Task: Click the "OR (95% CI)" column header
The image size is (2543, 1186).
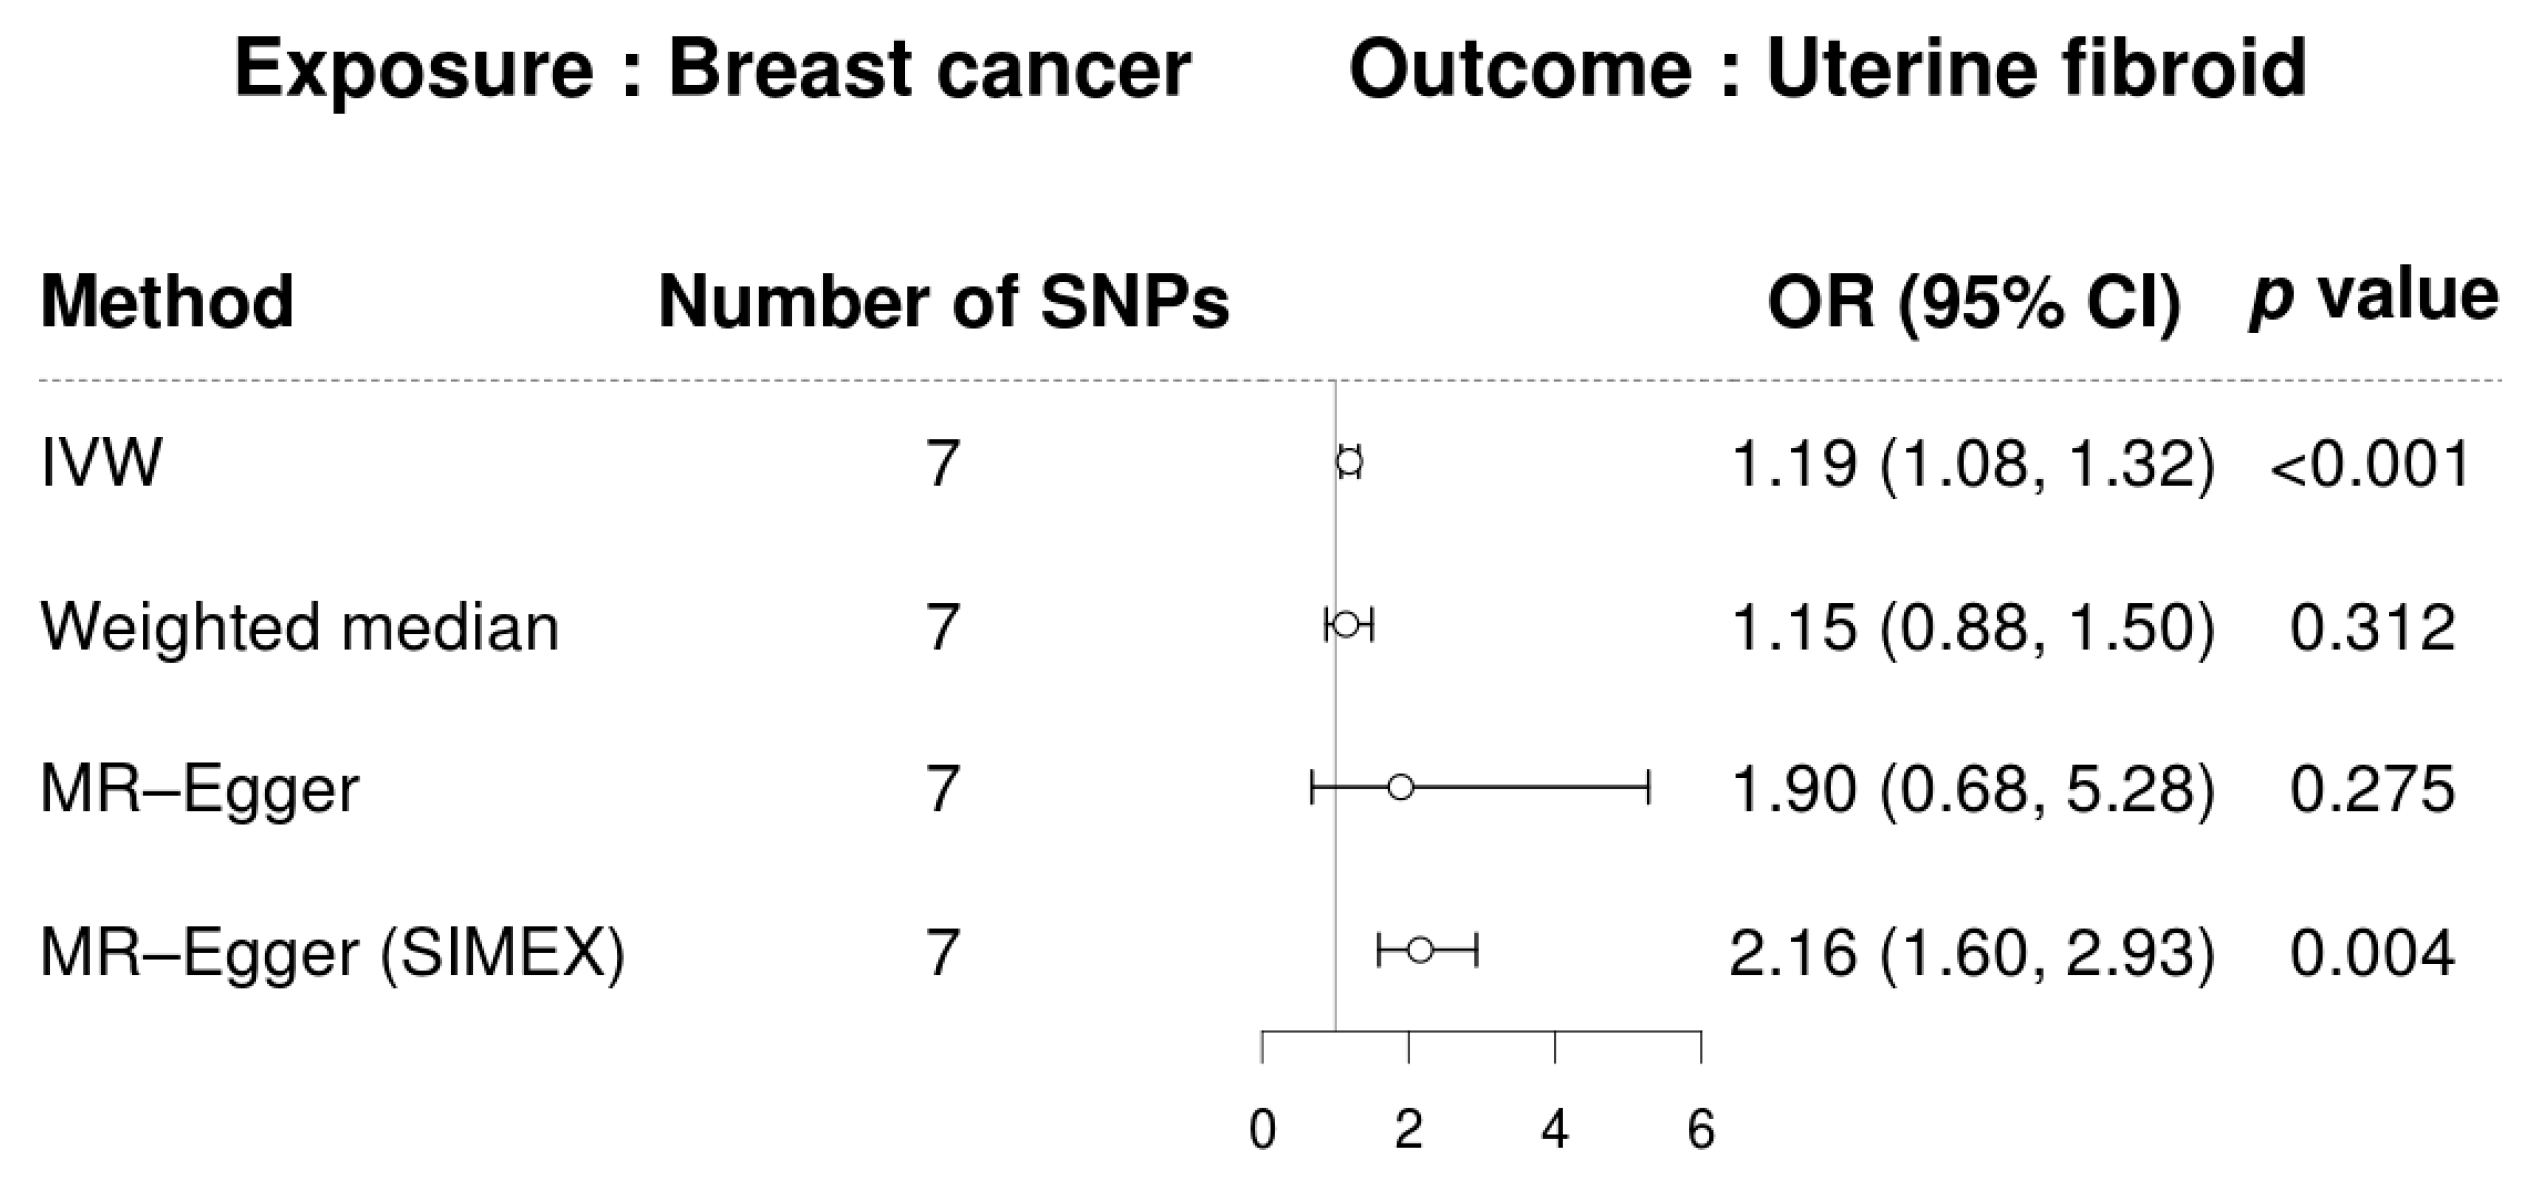Action: pyautogui.click(x=1974, y=301)
